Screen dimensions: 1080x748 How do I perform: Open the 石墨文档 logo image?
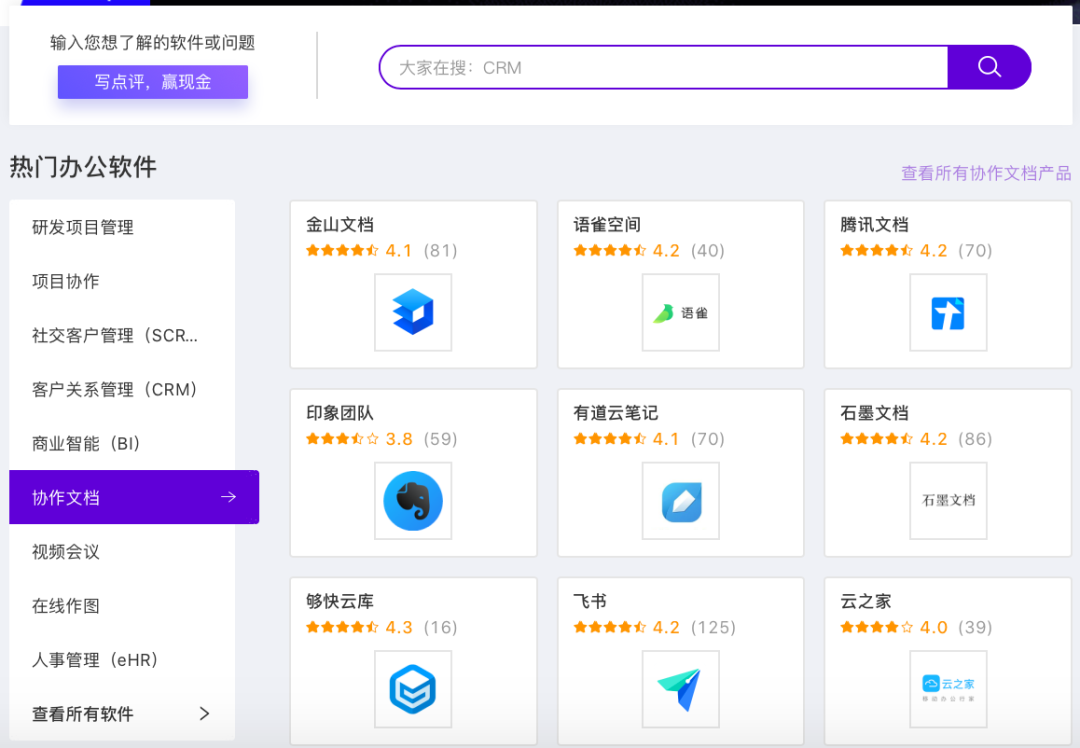tap(948, 501)
